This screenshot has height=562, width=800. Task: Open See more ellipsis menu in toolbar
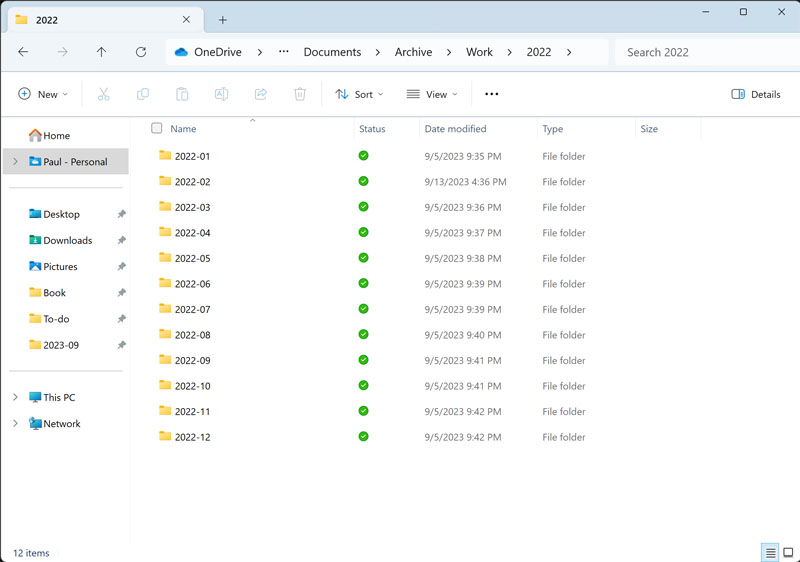coord(491,94)
